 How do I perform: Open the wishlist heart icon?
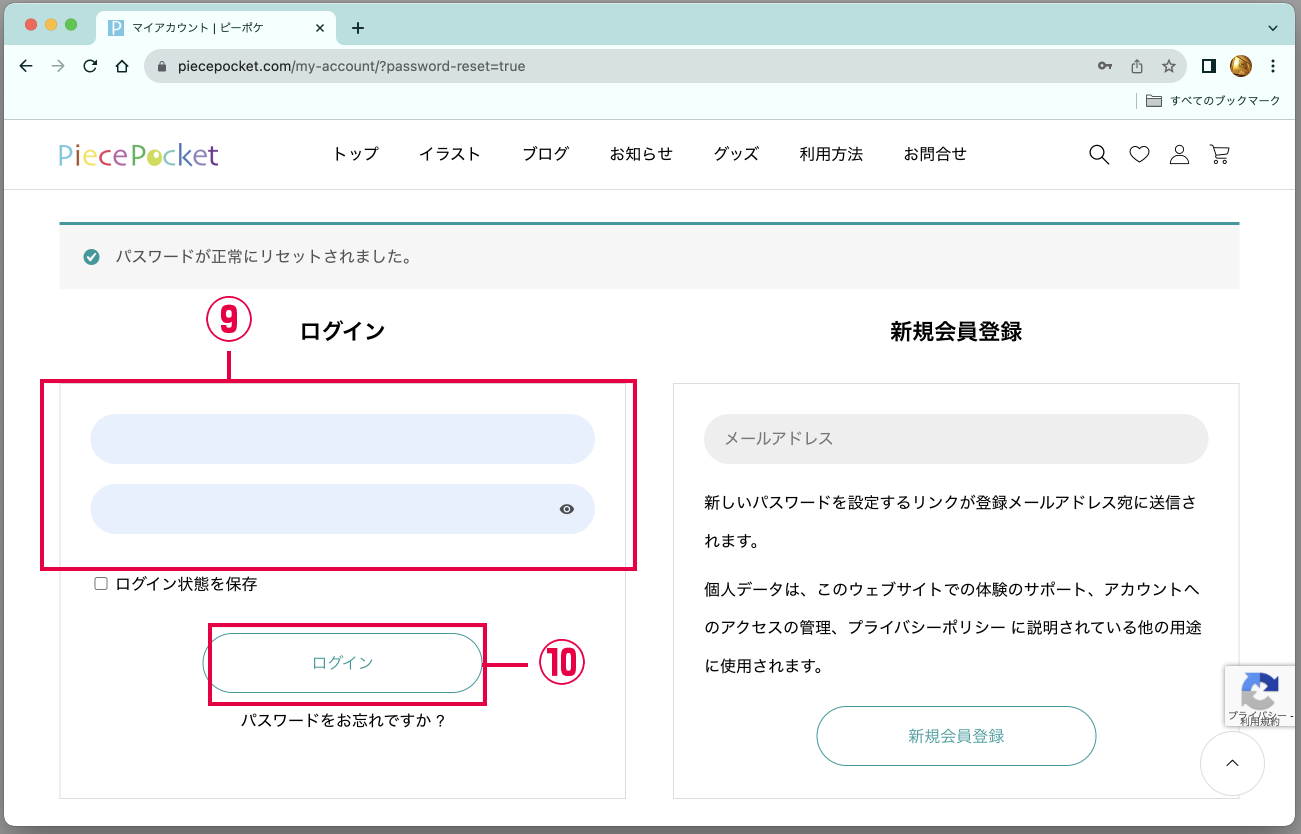tap(1139, 154)
